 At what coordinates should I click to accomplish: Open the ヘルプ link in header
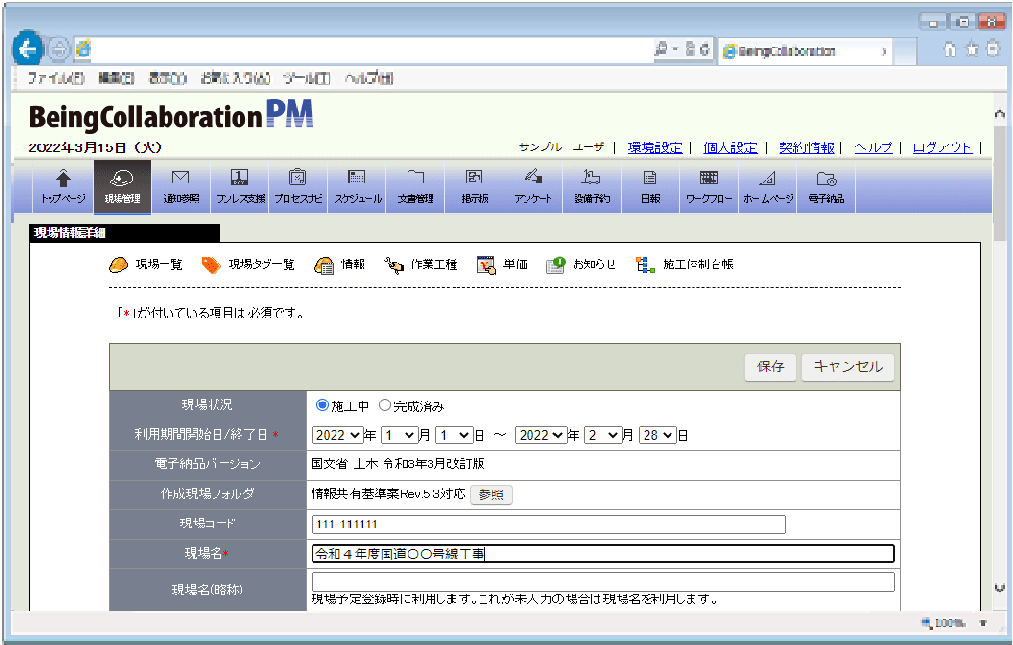tap(873, 147)
